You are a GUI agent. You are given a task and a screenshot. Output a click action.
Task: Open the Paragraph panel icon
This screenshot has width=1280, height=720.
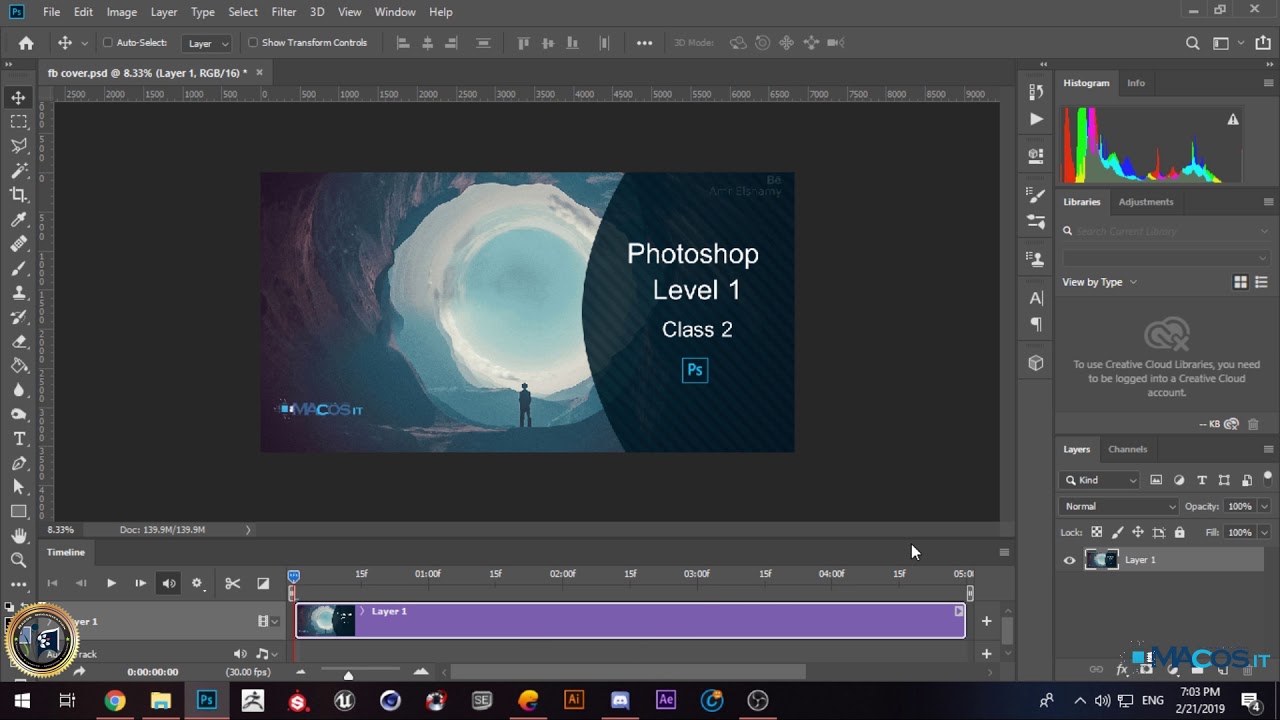pyautogui.click(x=1036, y=324)
